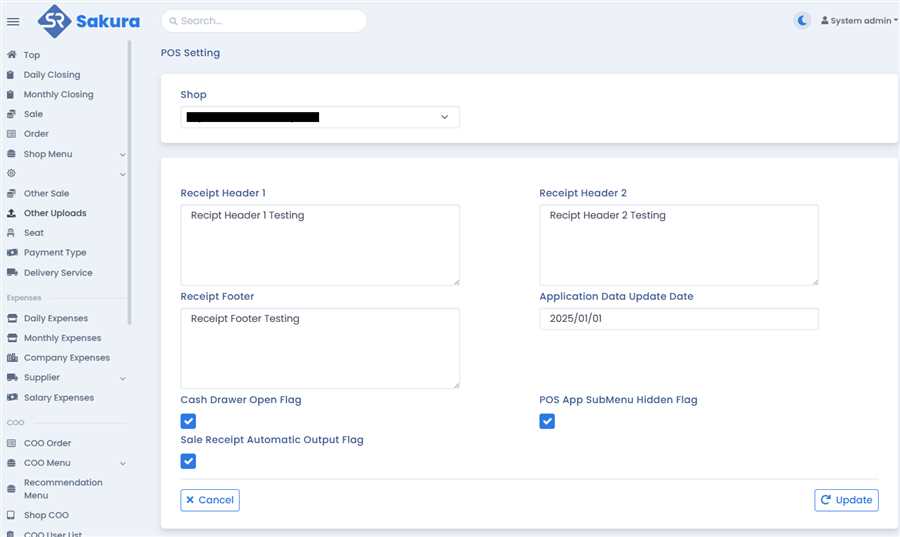
Task: Click the Seat chair icon
Action: click(12, 233)
